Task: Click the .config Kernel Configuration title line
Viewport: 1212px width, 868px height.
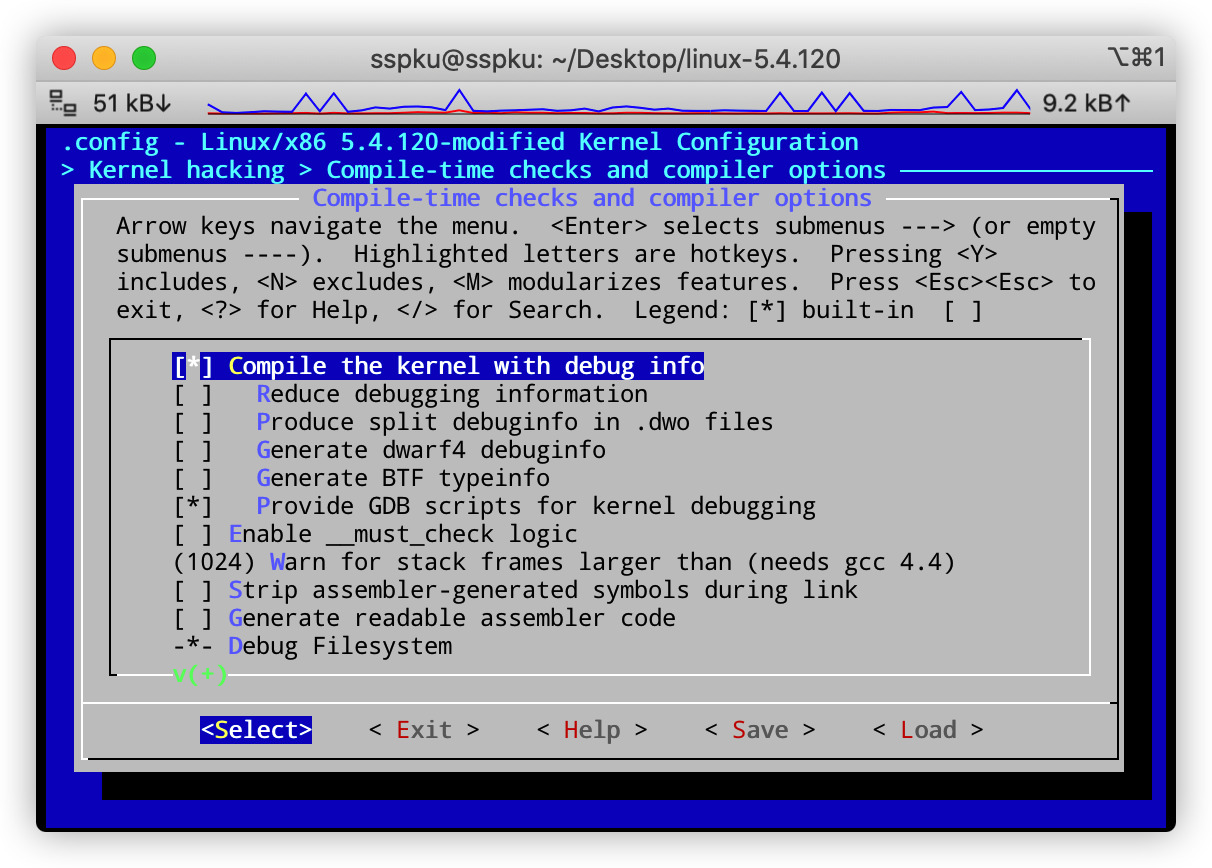Action: tap(459, 142)
